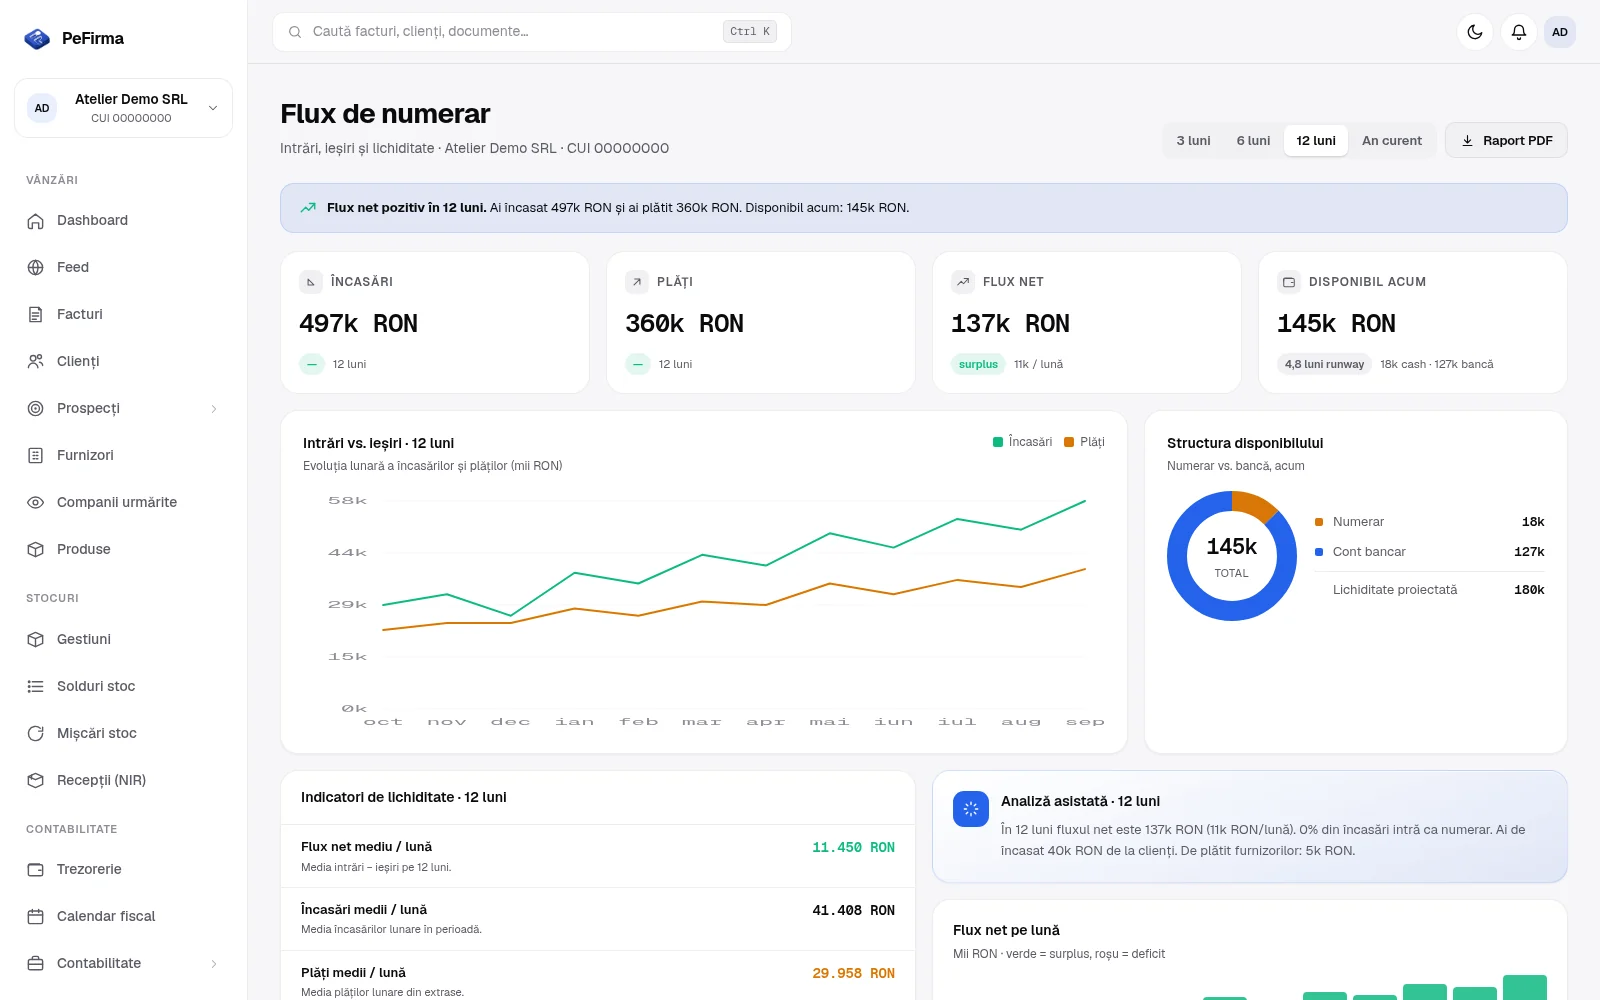This screenshot has height=1000, width=1600.
Task: Click the surplus badge in Flux Net card
Action: 978,365
